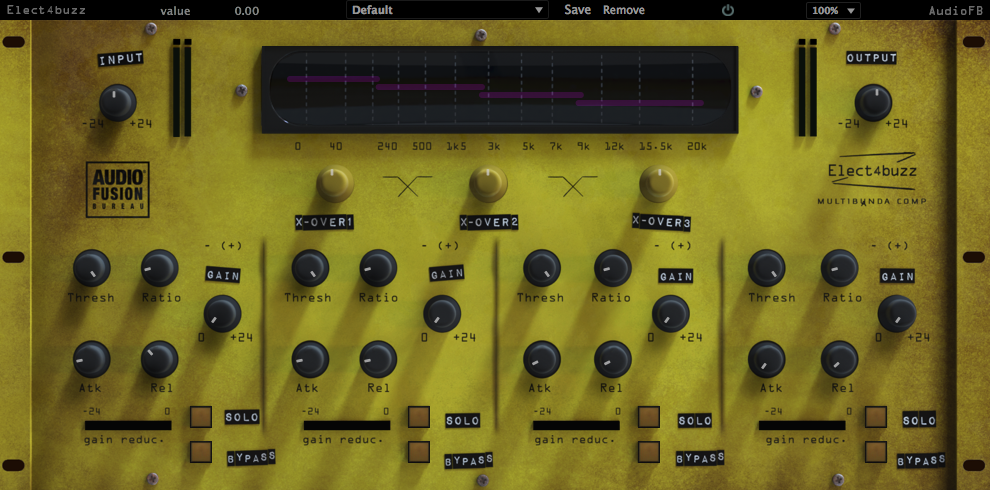This screenshot has width=990, height=490.
Task: Click the frequency band spectrum display
Action: pos(500,89)
